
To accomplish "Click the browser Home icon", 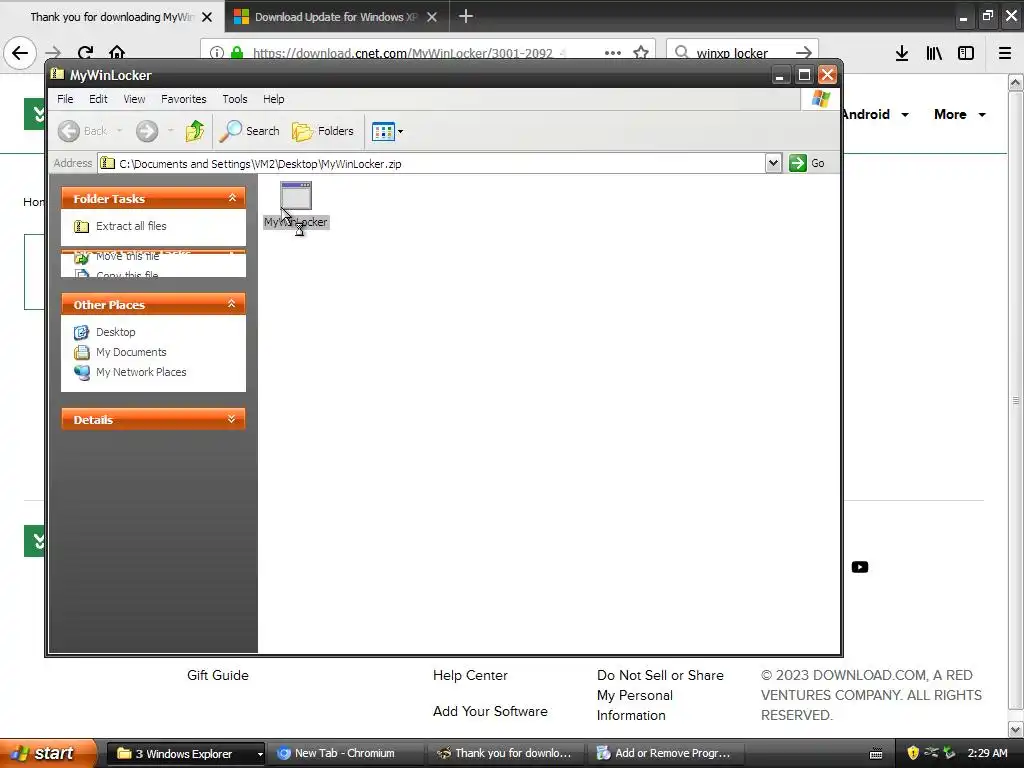I will click(117, 53).
